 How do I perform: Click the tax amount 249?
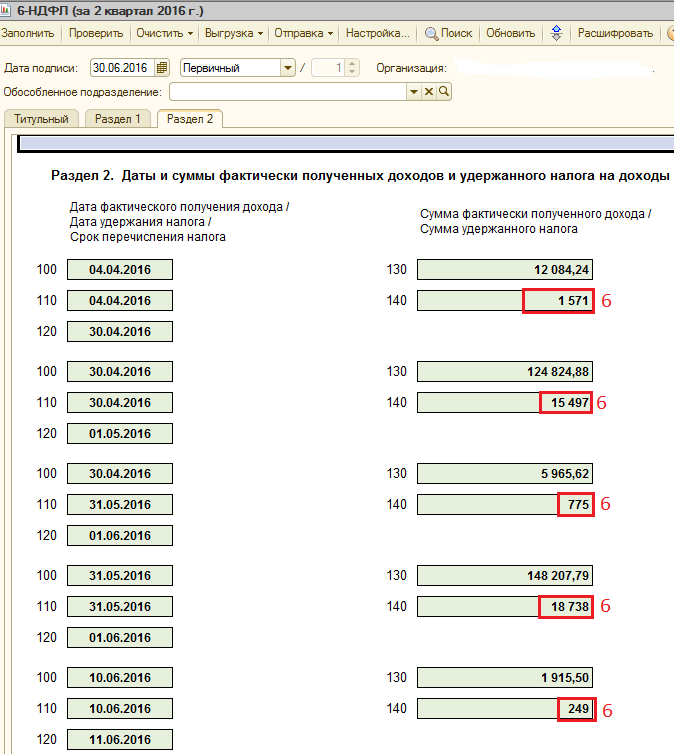click(505, 708)
